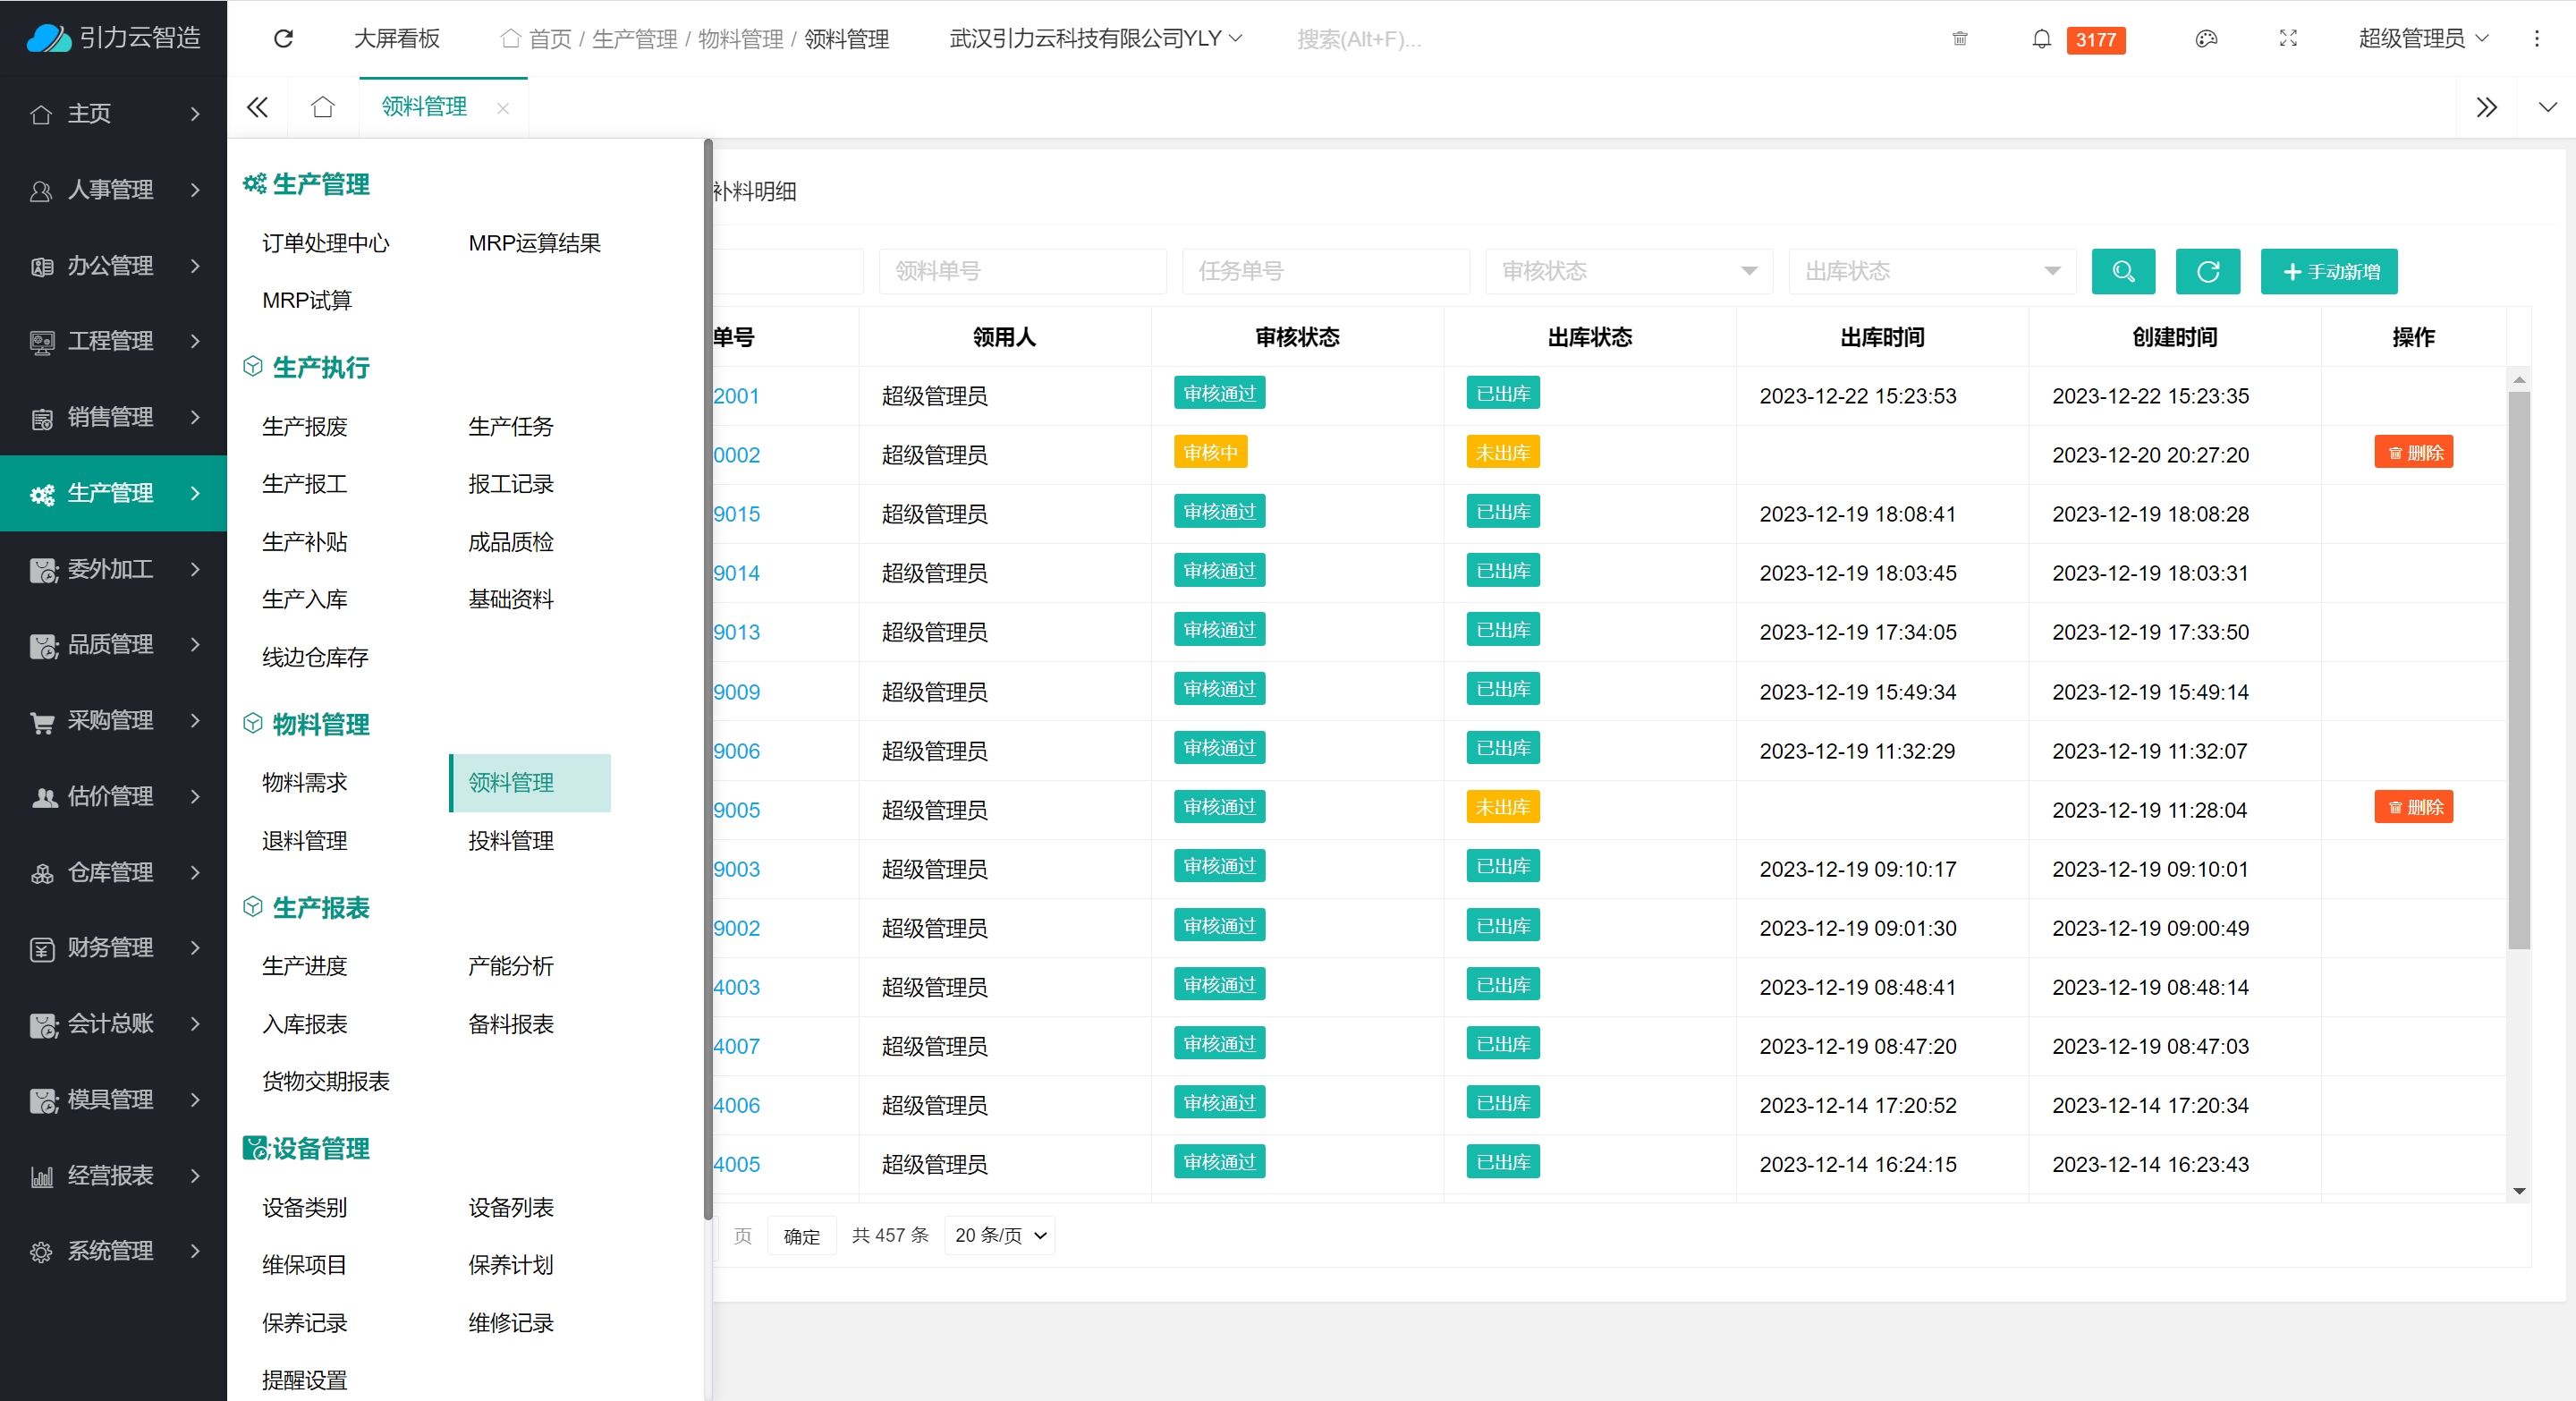The height and width of the screenshot is (1401, 2576).
Task: Close the 领料管理 tab
Action: coord(503,108)
